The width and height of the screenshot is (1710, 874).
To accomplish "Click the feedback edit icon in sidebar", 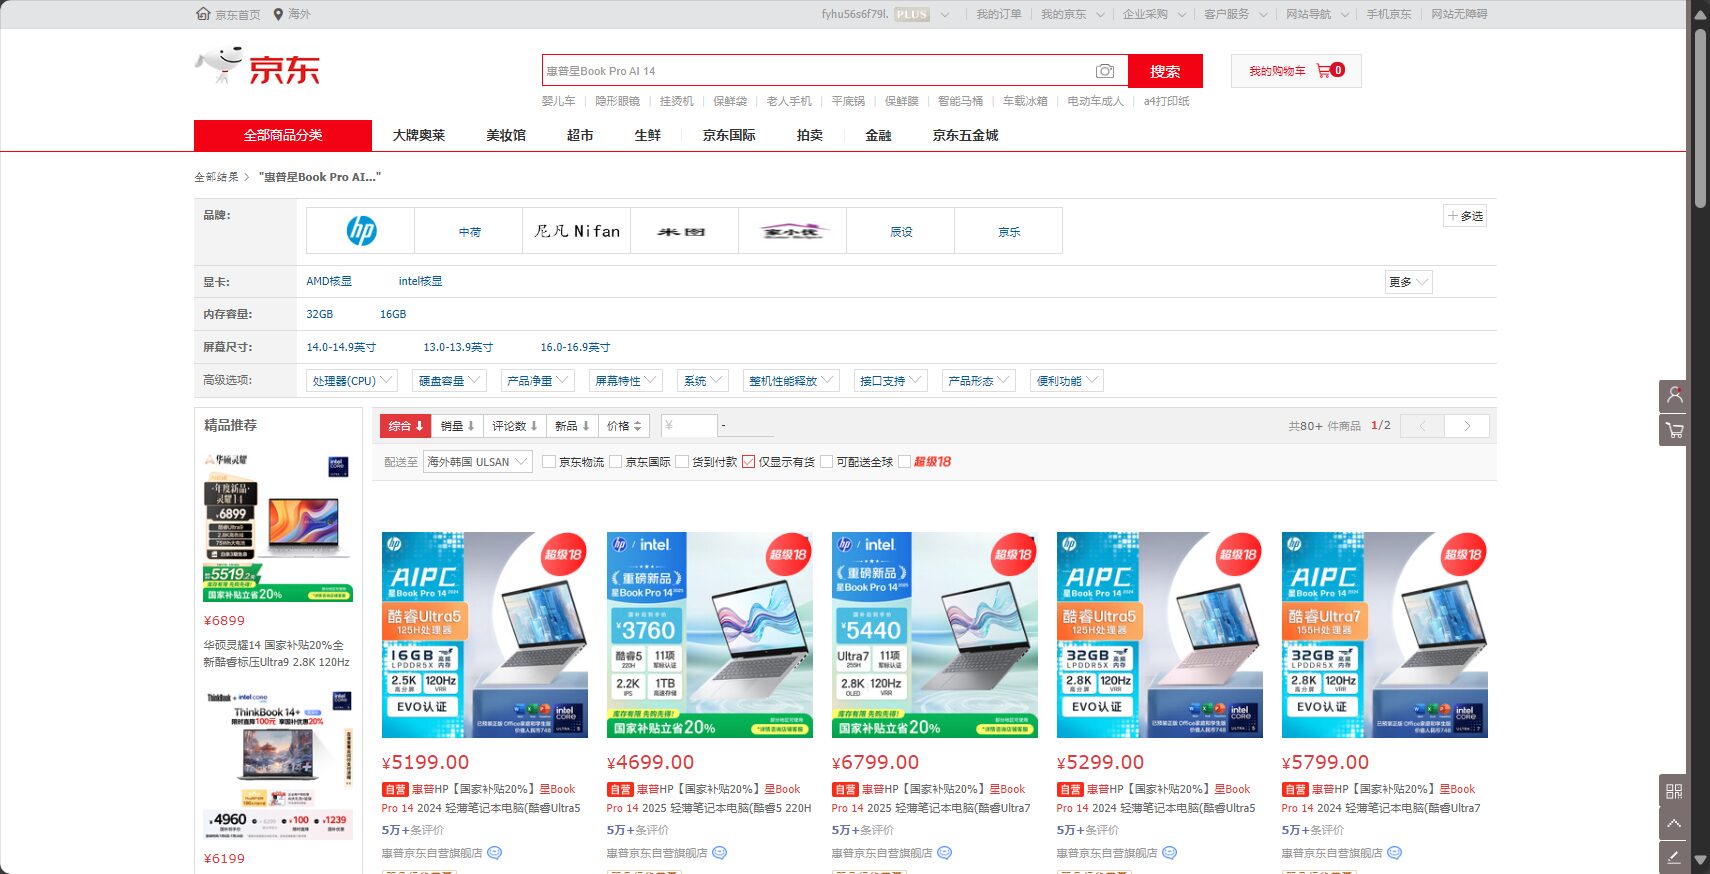I will pos(1674,857).
